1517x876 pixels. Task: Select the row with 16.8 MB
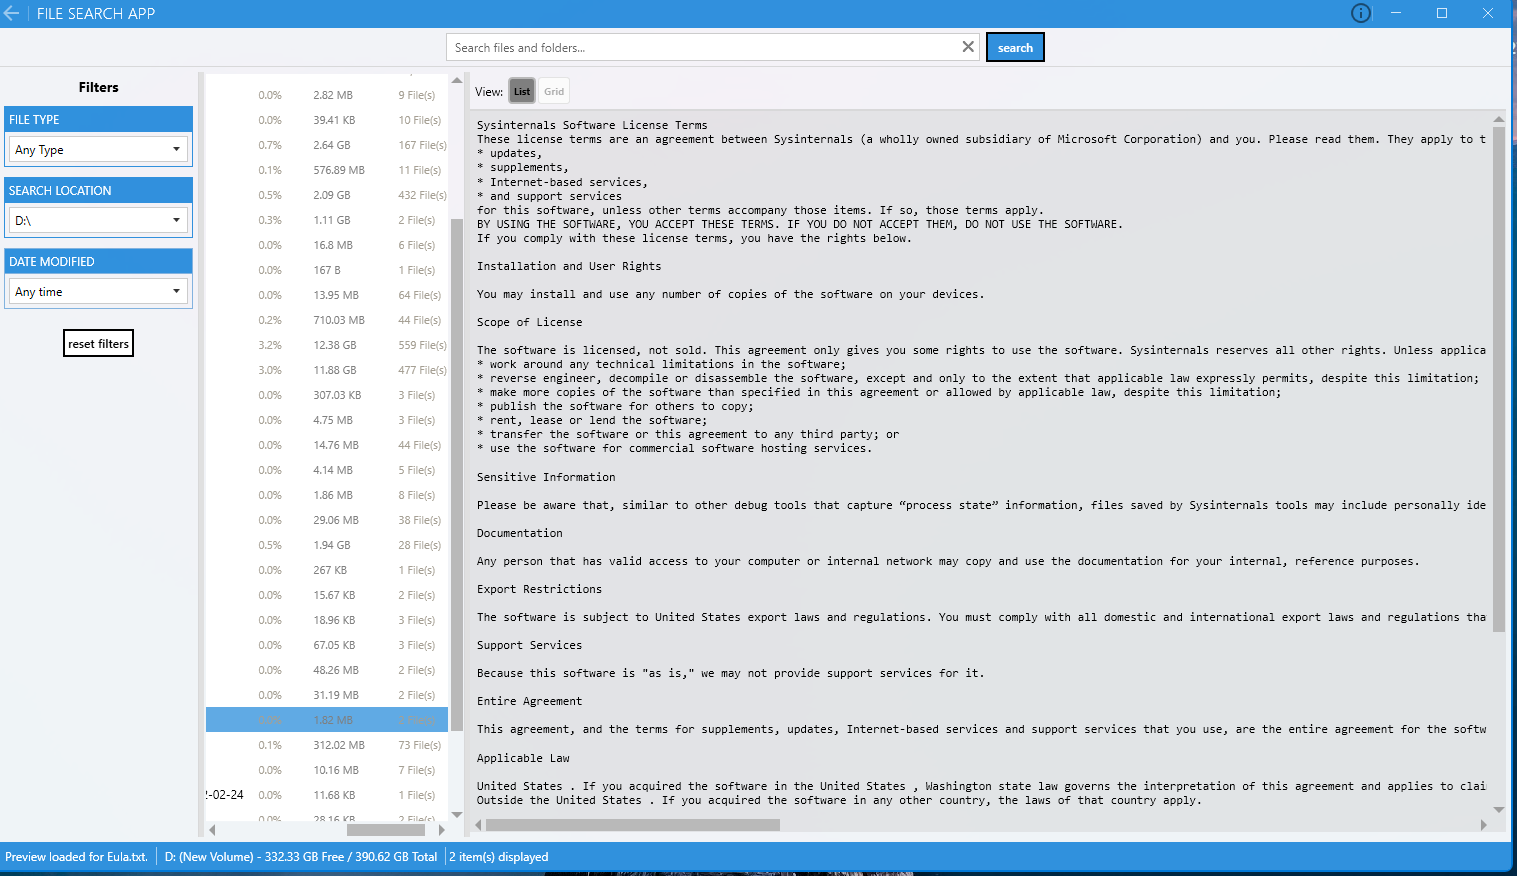327,245
